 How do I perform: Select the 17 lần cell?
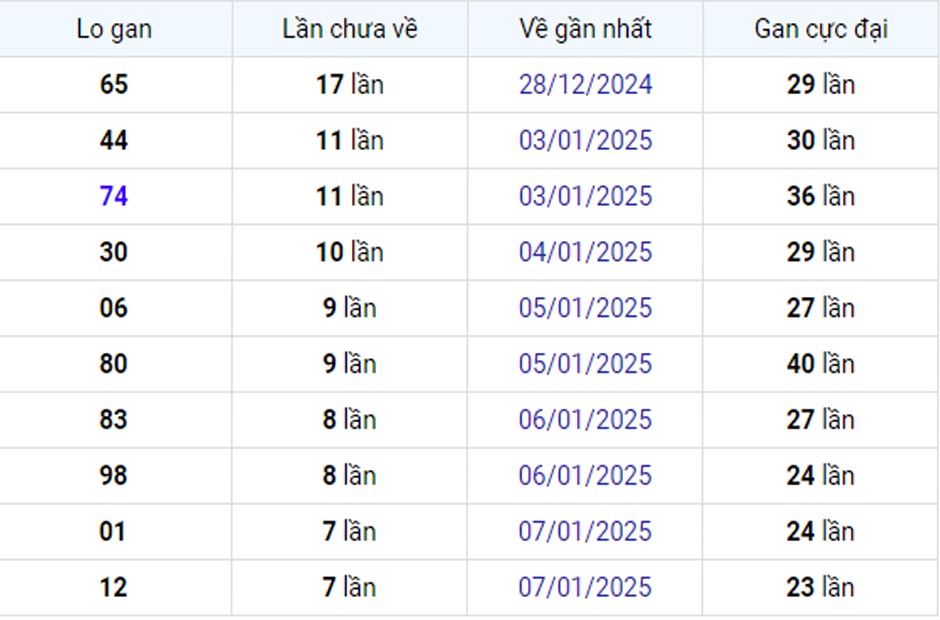(x=350, y=85)
